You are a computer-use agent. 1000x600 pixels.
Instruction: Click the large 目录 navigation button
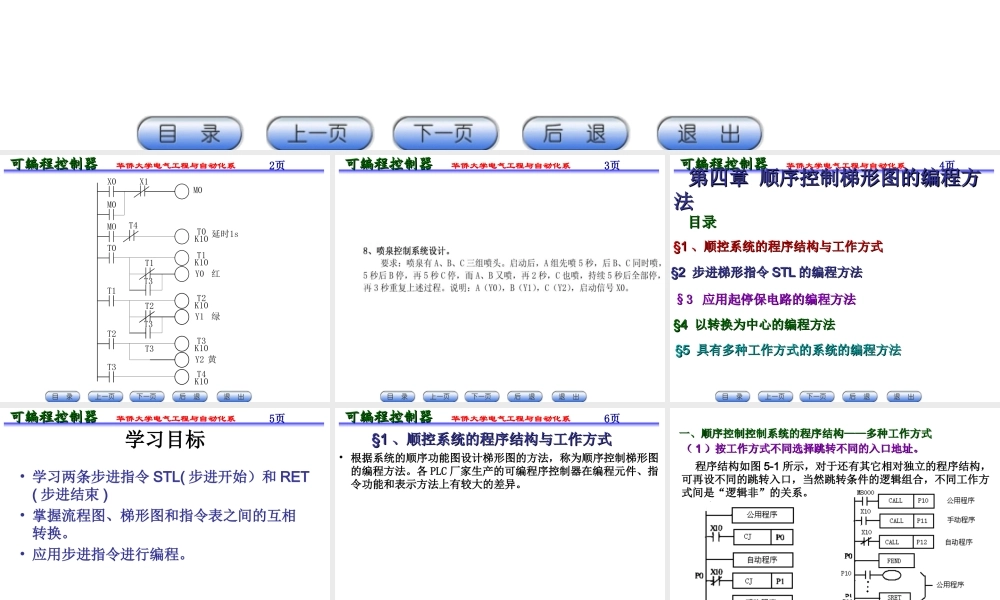point(190,133)
